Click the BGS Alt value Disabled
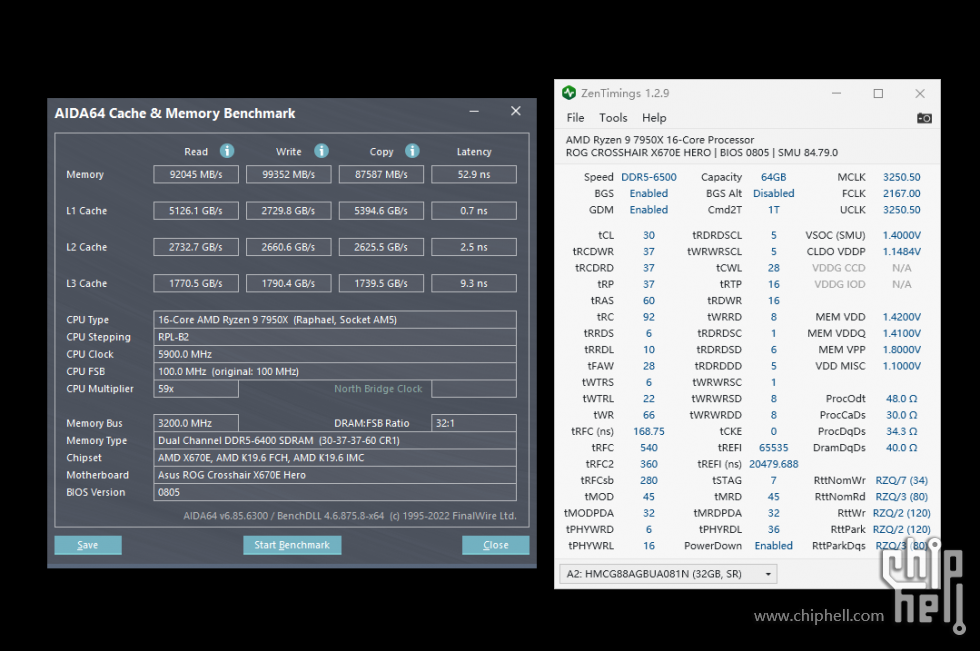Screen dimensions: 980x651 pos(773,193)
